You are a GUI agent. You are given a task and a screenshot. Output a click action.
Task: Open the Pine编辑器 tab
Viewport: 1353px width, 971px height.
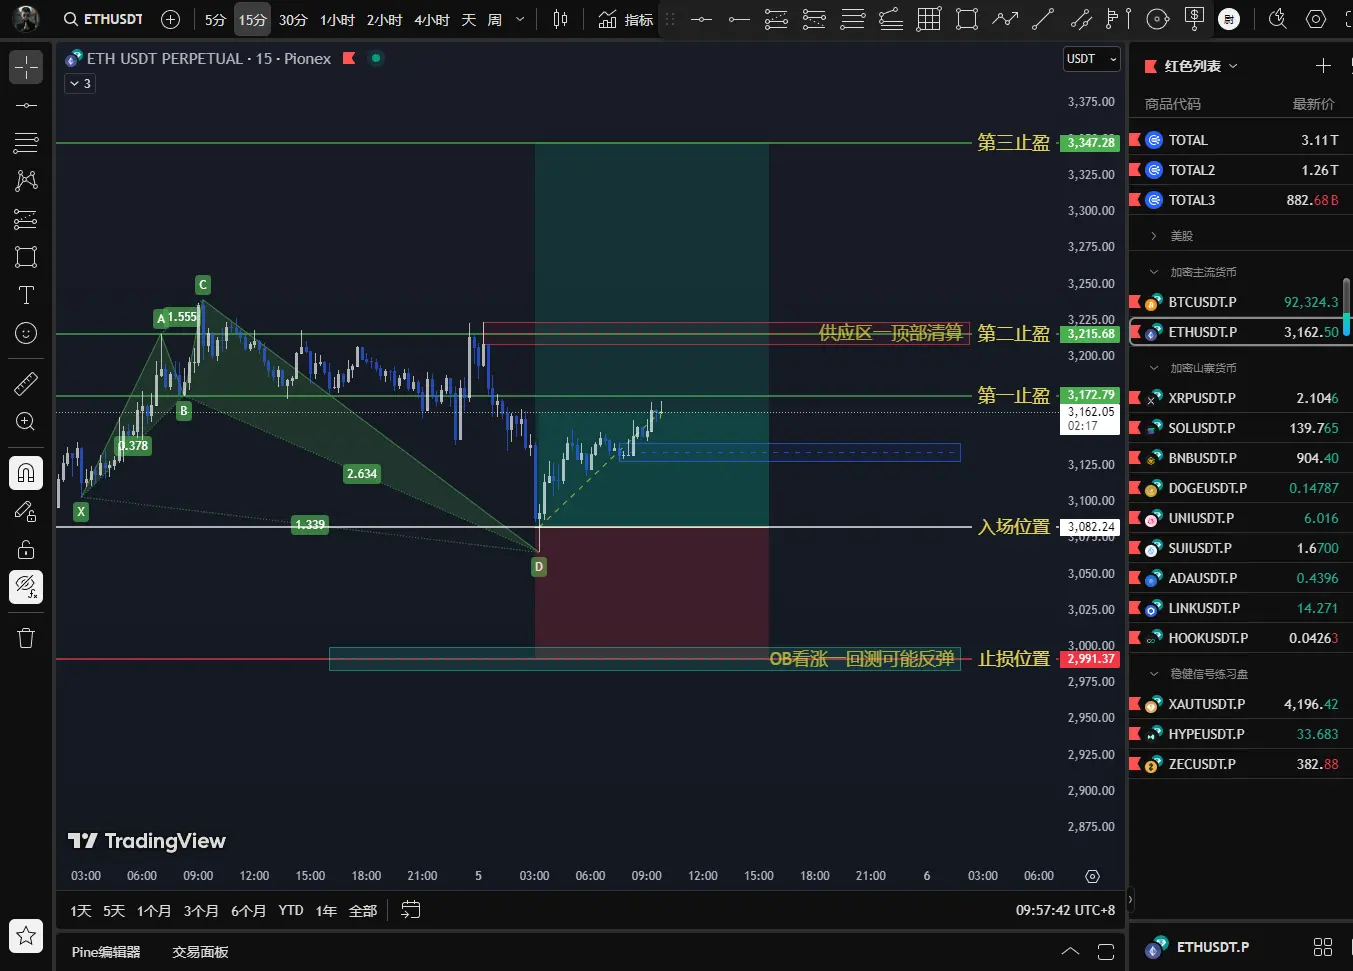click(x=106, y=952)
